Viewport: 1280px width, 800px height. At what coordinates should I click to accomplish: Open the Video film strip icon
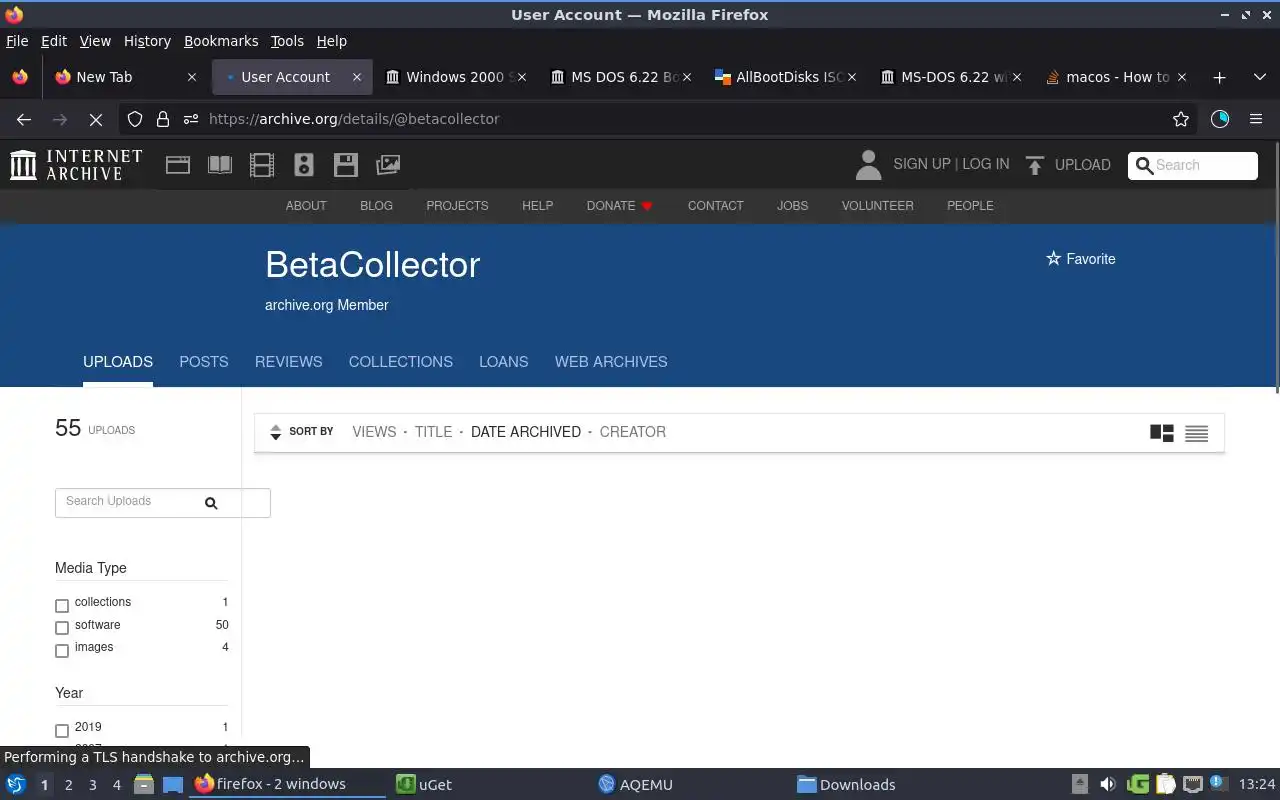[262, 165]
